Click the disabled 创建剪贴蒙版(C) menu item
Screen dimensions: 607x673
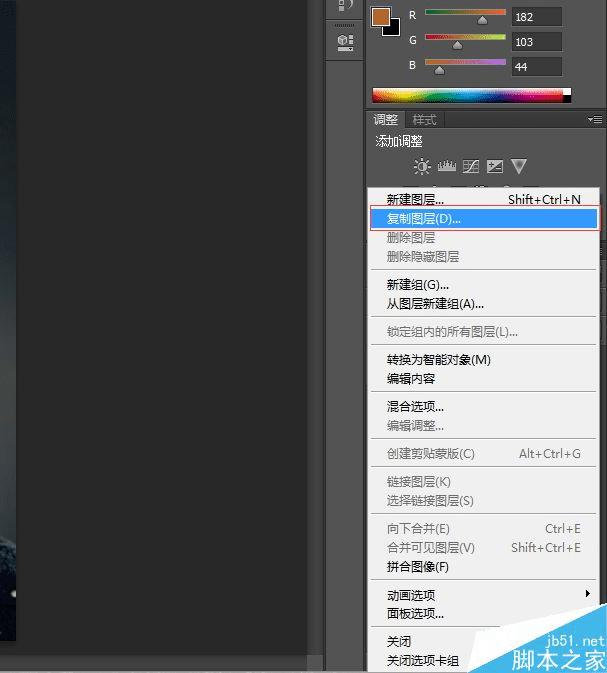(x=483, y=454)
